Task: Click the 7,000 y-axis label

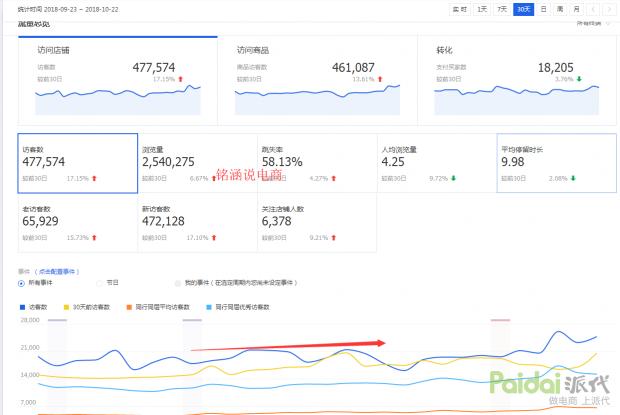Action: 28,402
